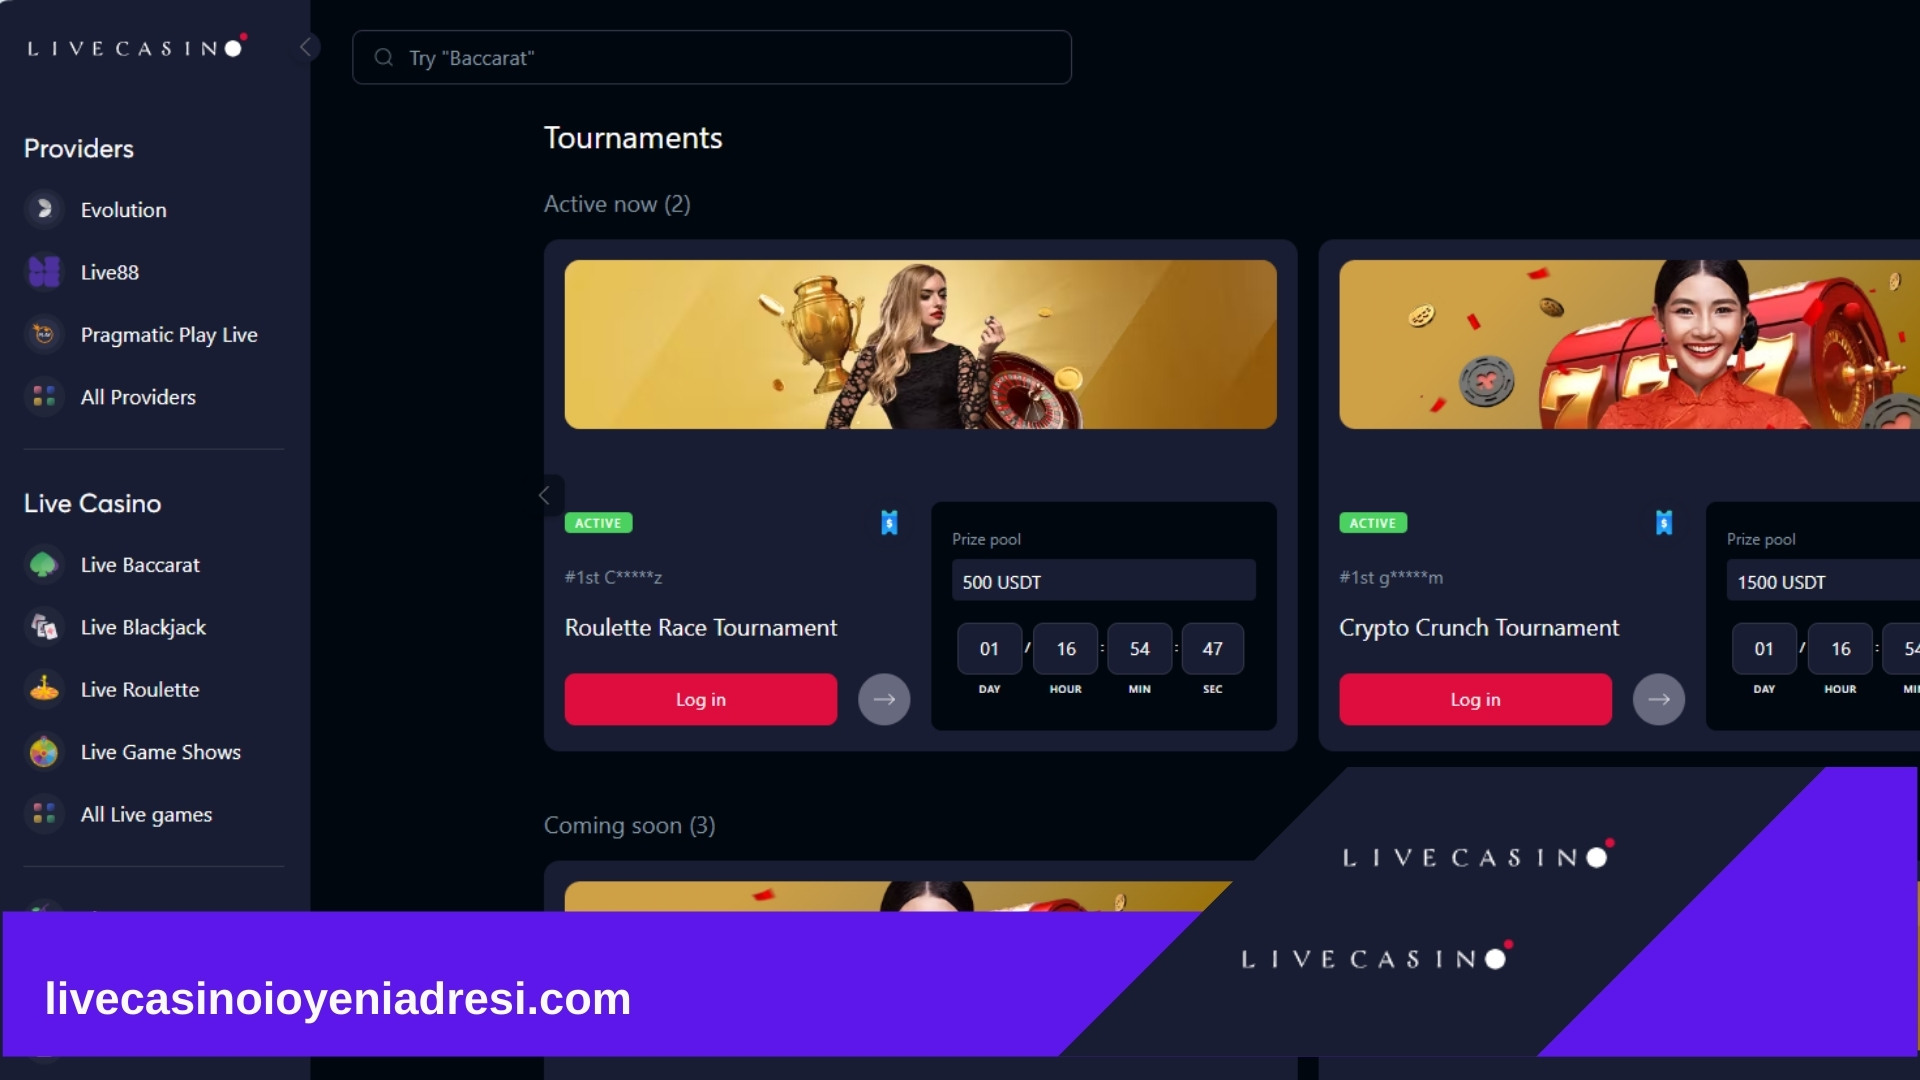
Task: Click the Live Baccarat game icon
Action: pyautogui.click(x=44, y=563)
